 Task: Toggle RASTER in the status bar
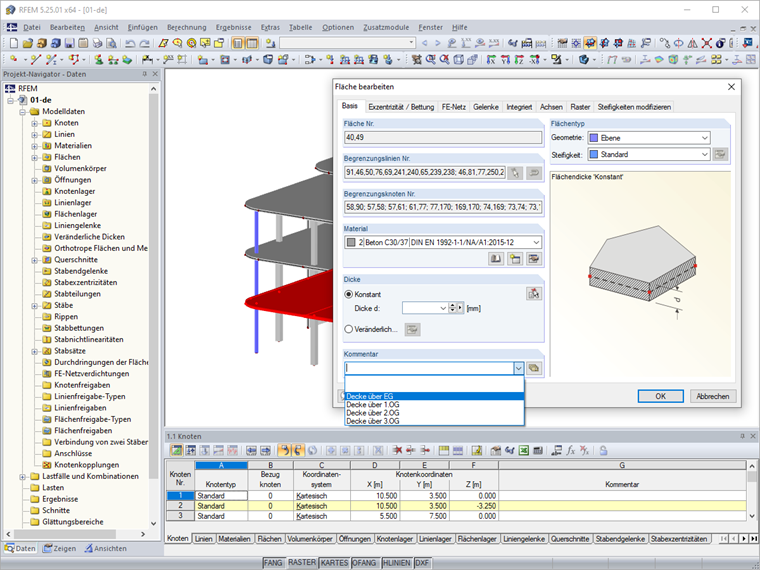302,563
